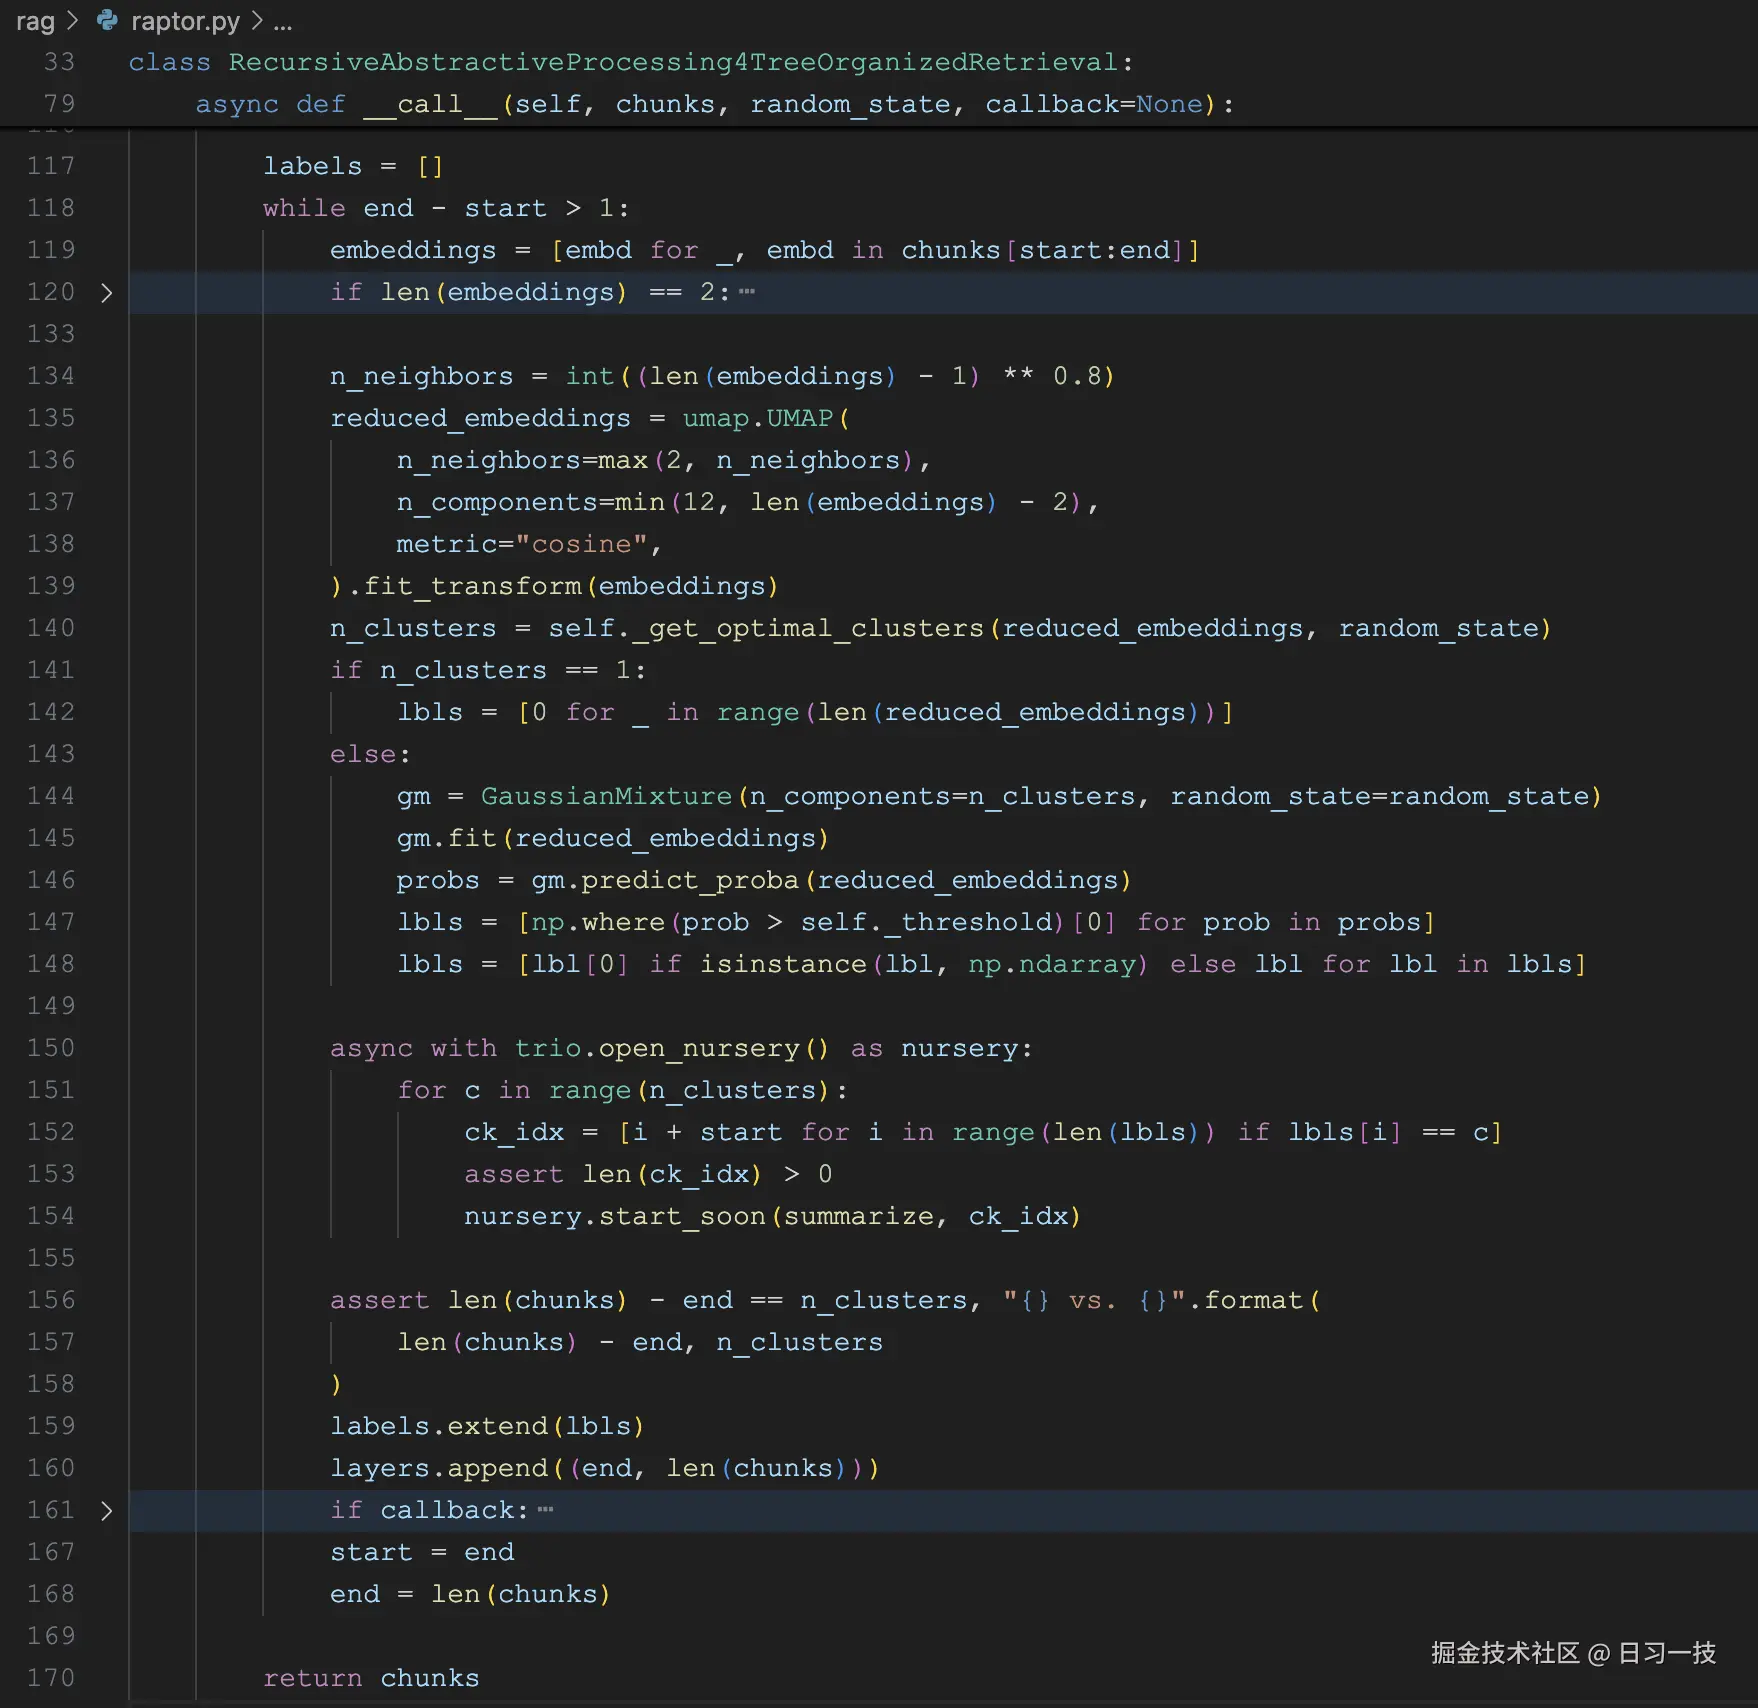Click 'layers.append' on line 160
1758x1708 pixels.
click(x=439, y=1468)
